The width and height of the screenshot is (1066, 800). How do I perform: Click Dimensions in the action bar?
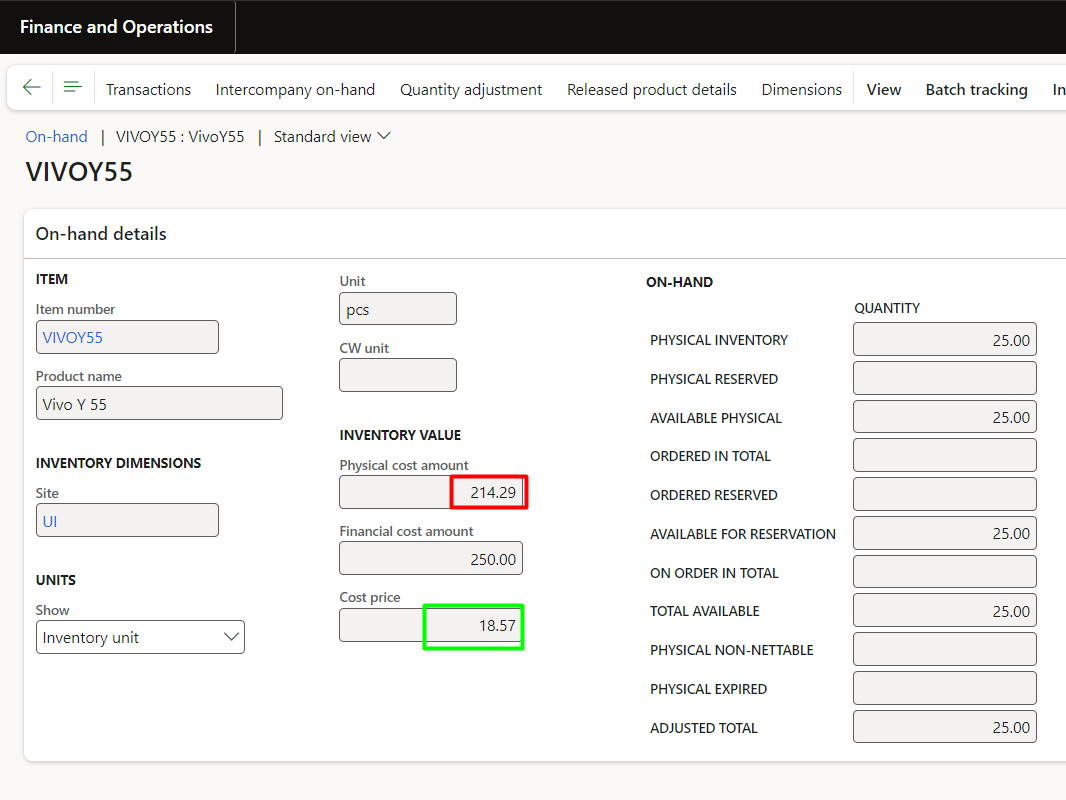[801, 90]
